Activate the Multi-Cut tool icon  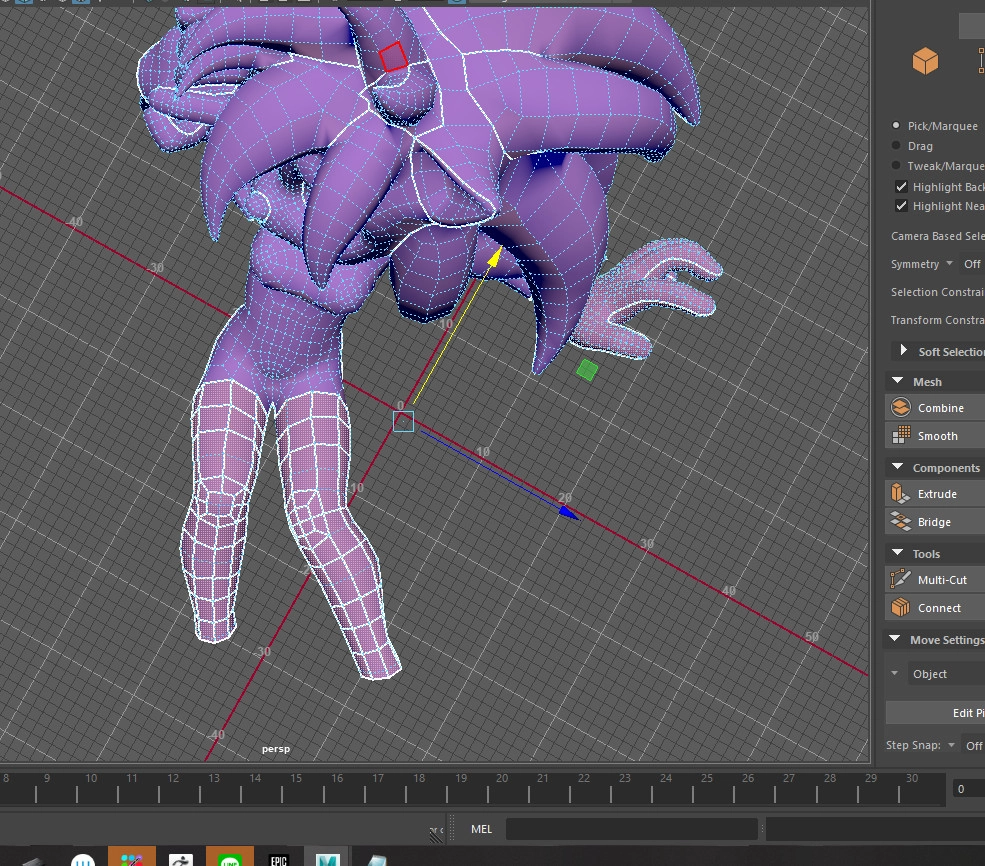point(901,580)
